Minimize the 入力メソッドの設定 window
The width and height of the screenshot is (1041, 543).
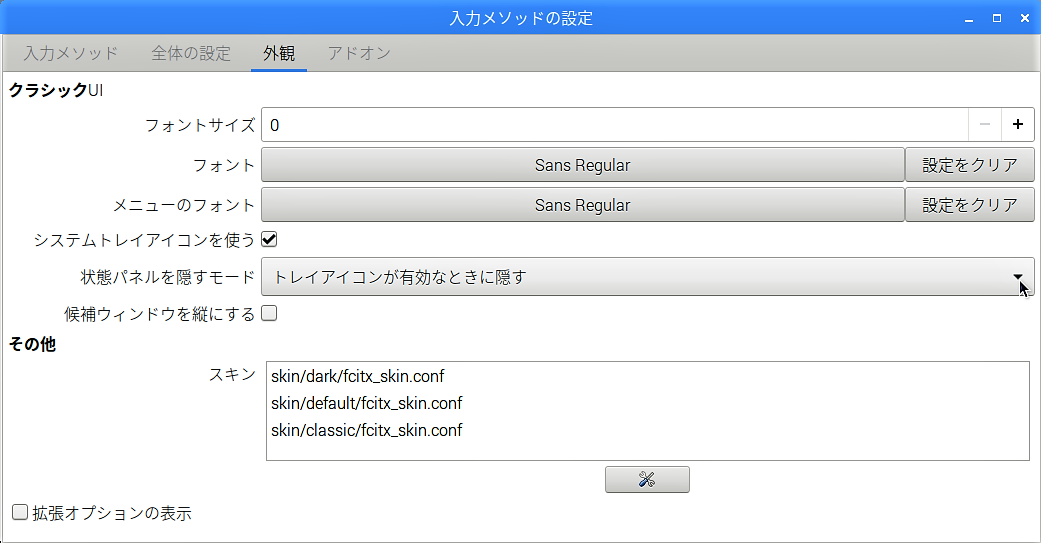pos(969,19)
